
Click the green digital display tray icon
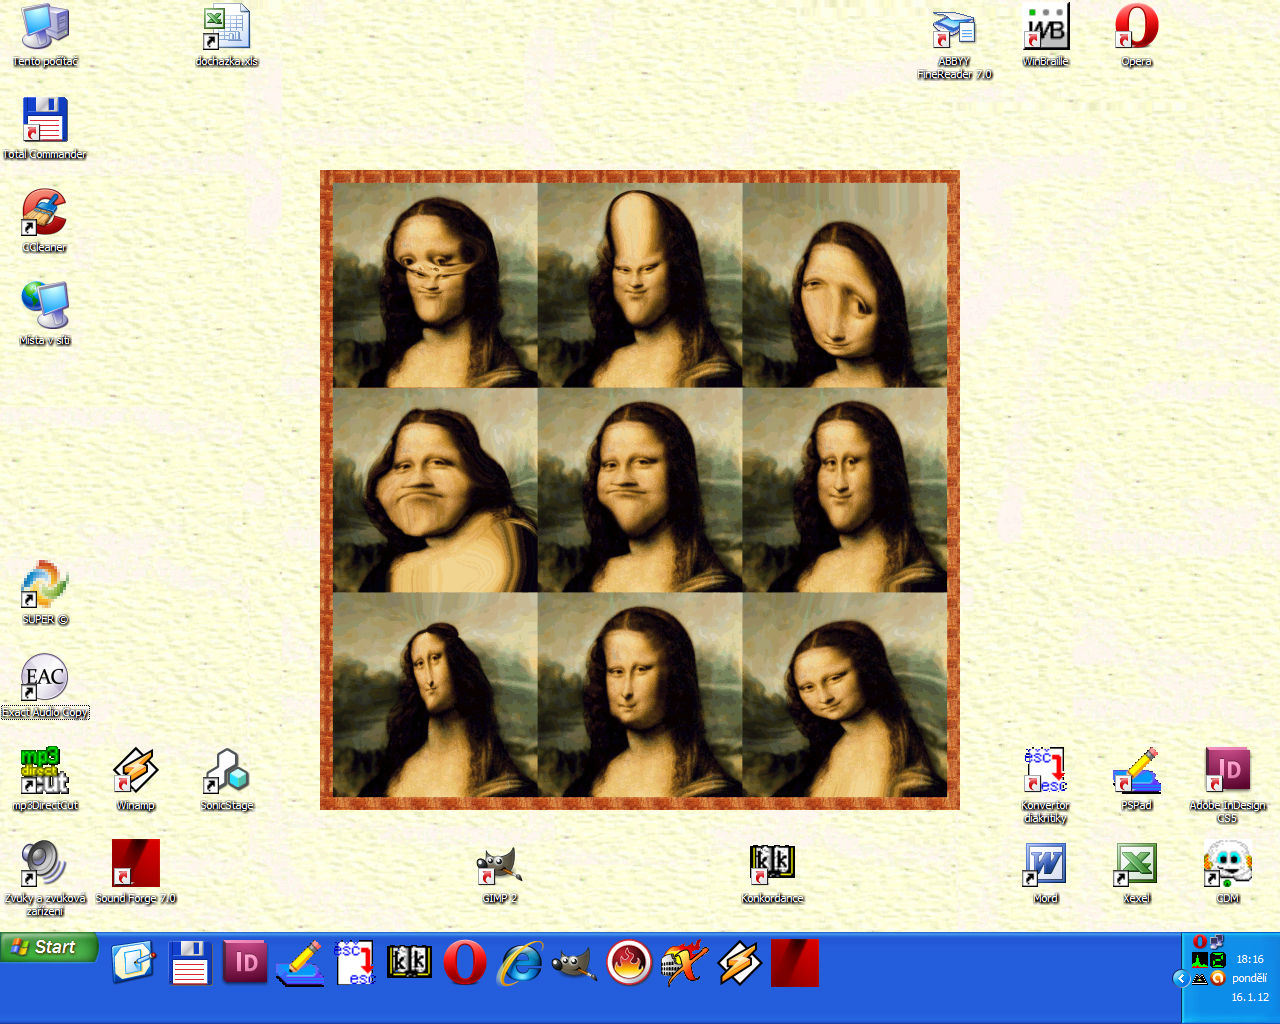tap(1218, 960)
